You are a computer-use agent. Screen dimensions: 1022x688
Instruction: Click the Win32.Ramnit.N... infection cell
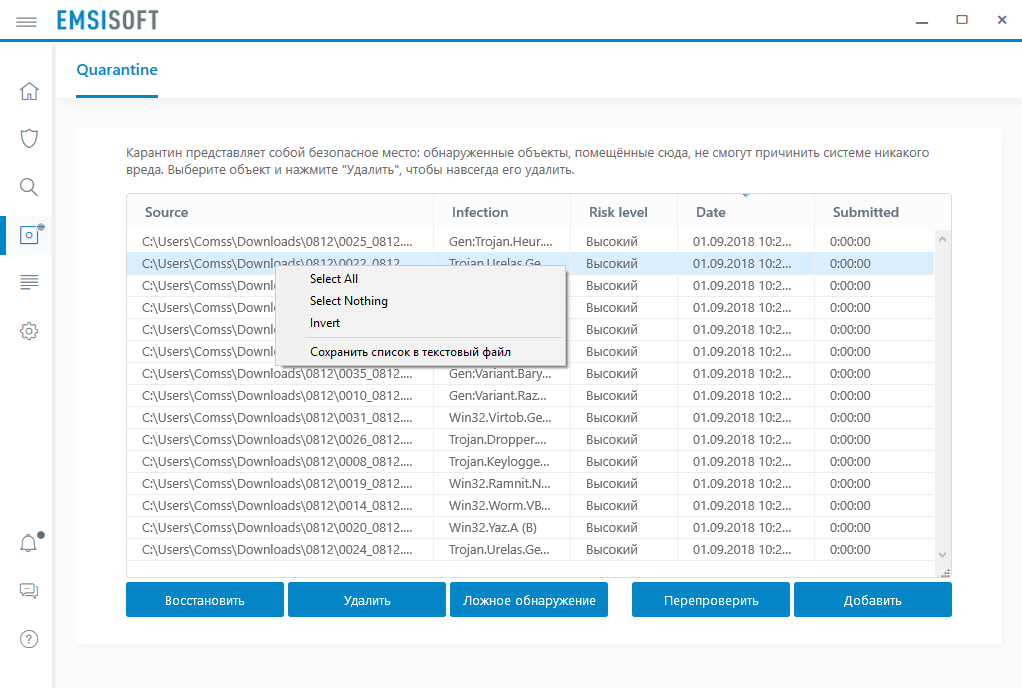point(500,484)
